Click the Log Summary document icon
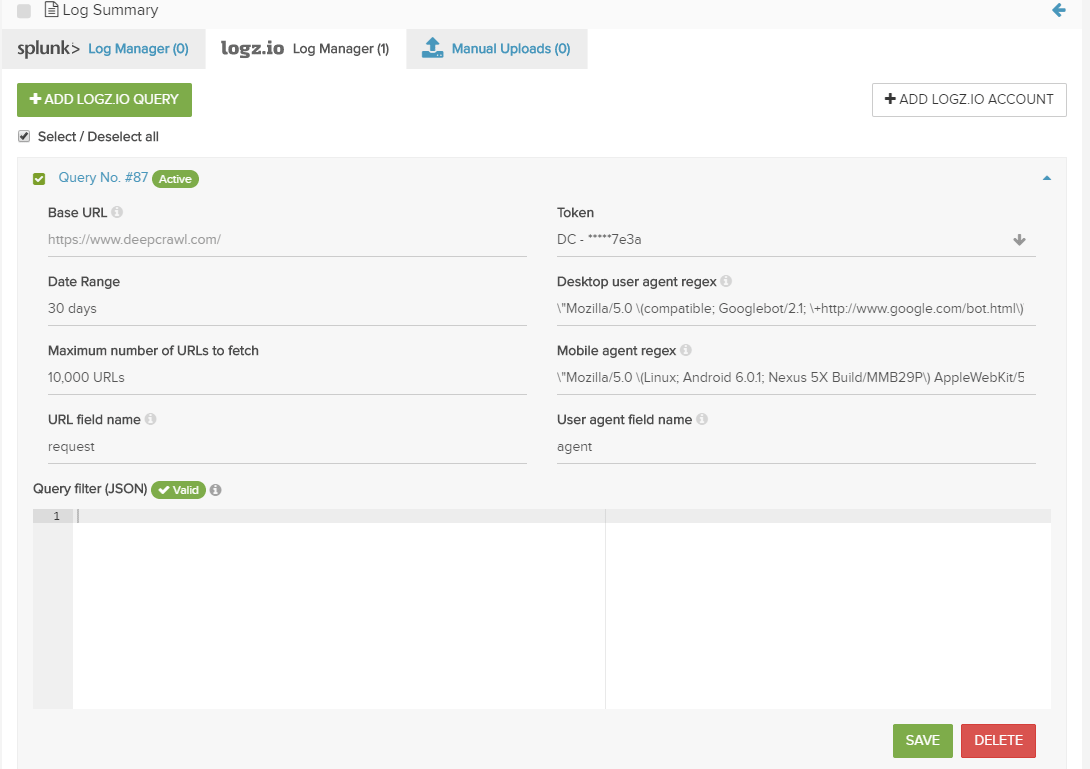1090x769 pixels. tap(51, 10)
